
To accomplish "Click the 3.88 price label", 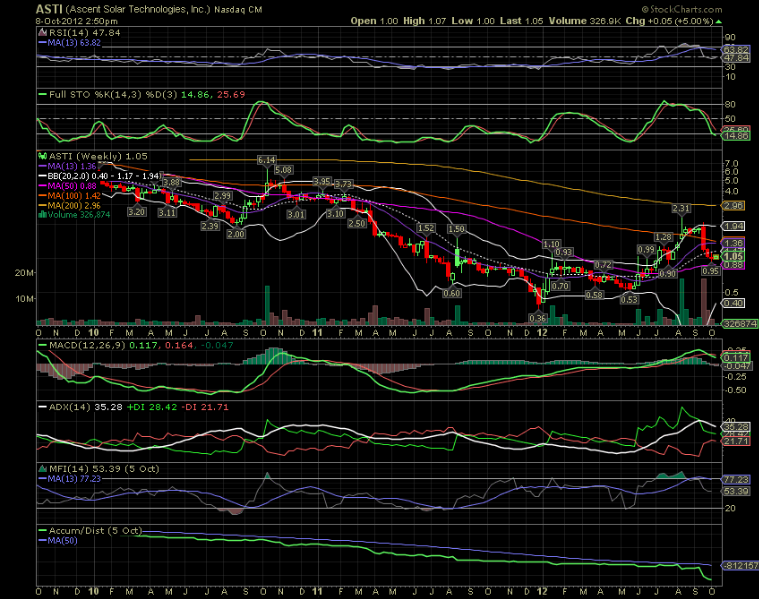I will pyautogui.click(x=171, y=183).
